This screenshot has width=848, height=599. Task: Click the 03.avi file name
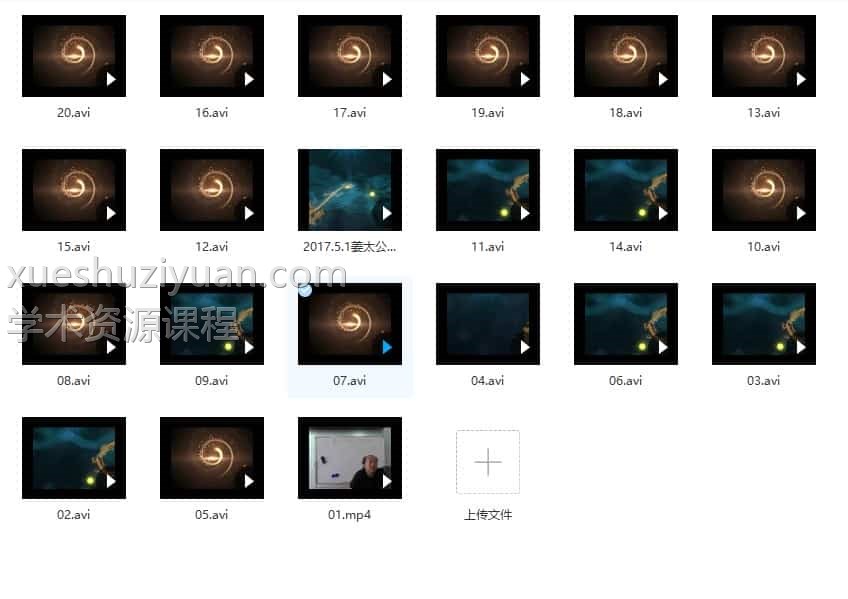pyautogui.click(x=763, y=381)
